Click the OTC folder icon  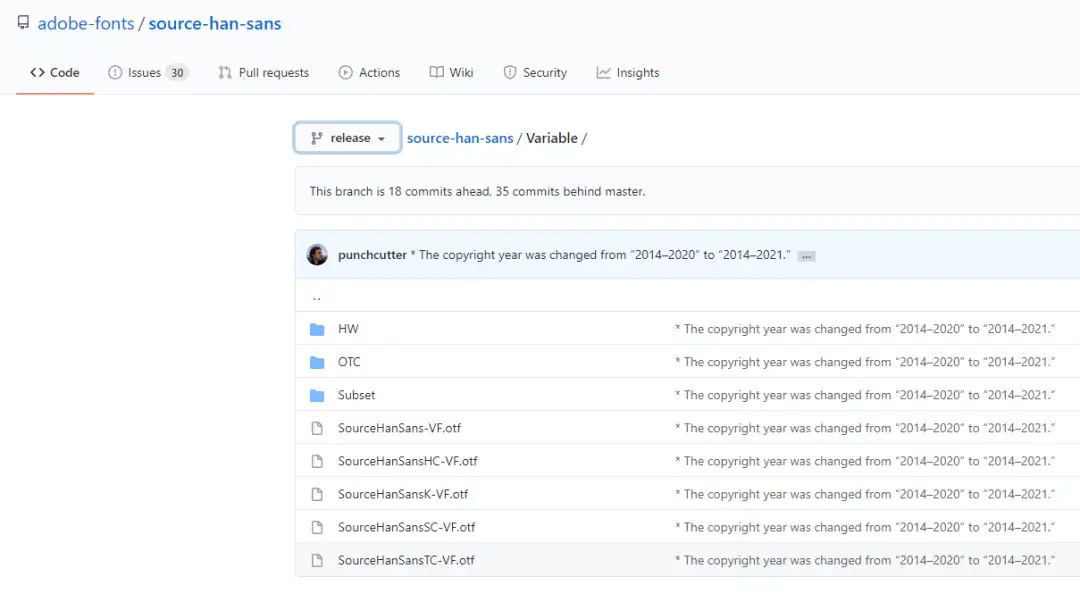coord(317,362)
